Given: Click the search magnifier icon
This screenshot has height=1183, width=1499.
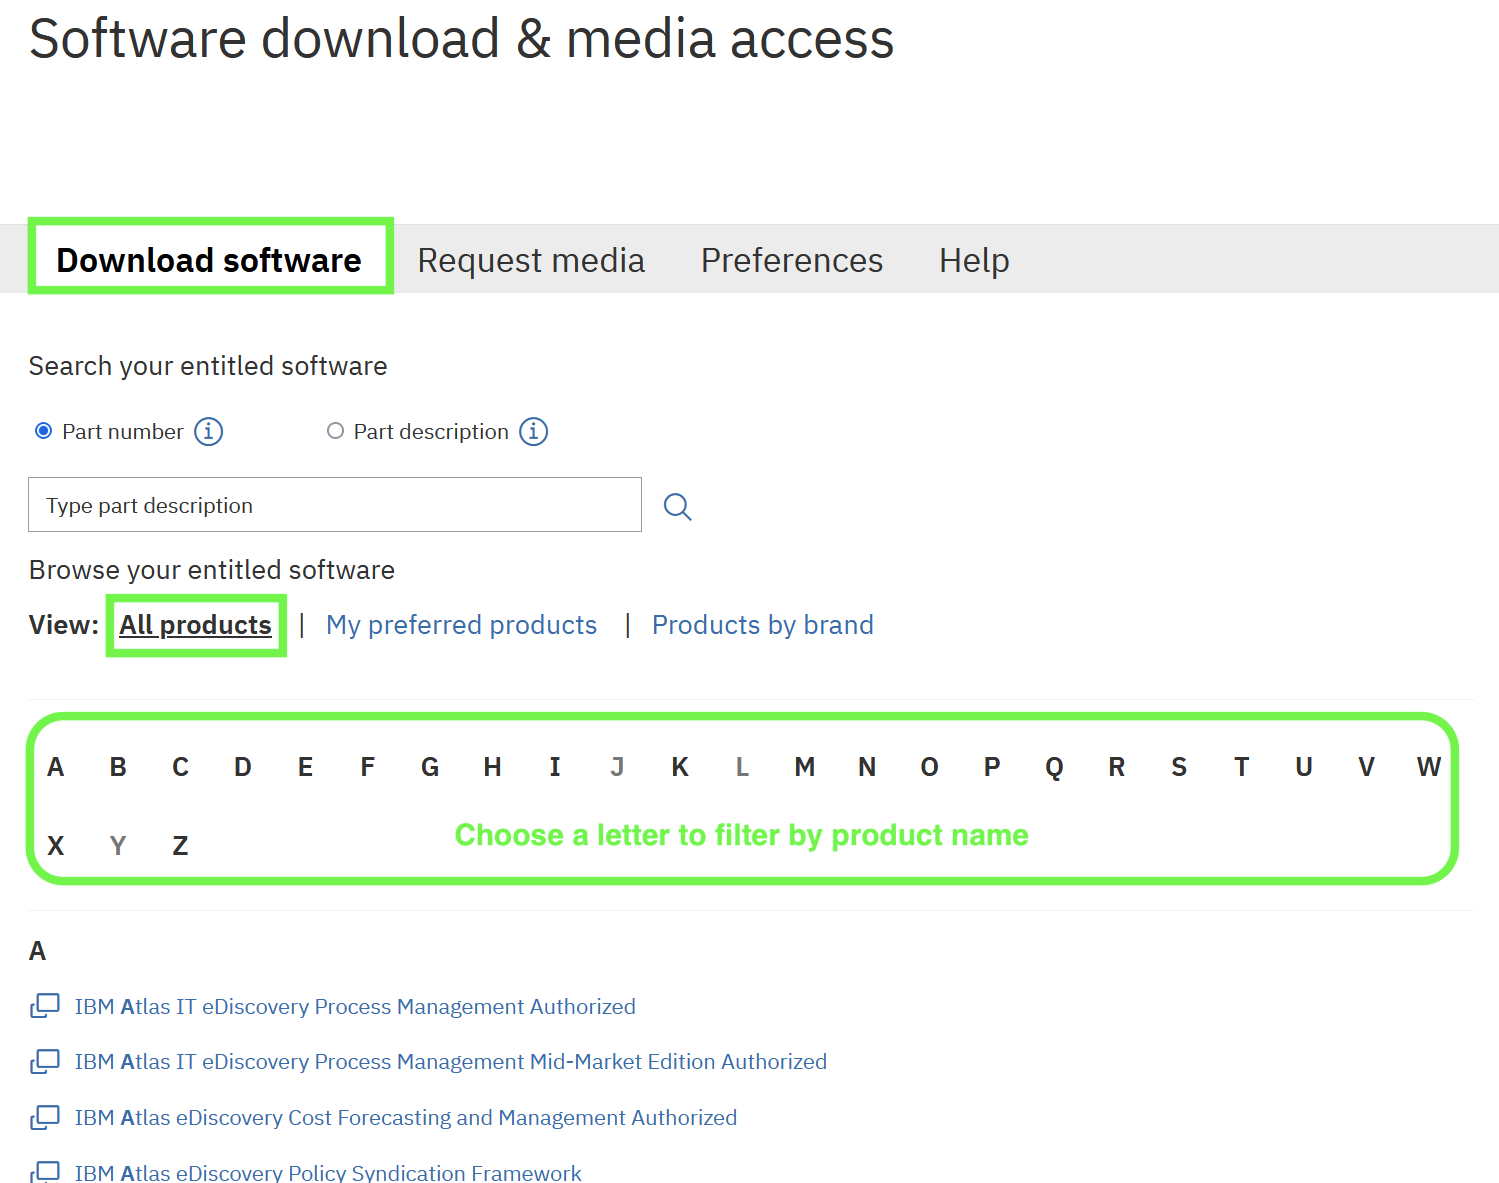Looking at the screenshot, I should 678,506.
